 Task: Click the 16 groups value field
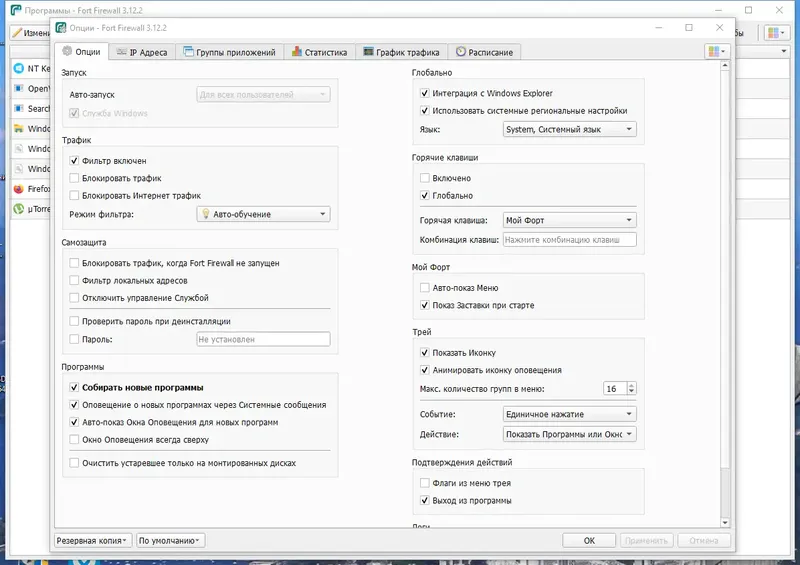coord(615,388)
